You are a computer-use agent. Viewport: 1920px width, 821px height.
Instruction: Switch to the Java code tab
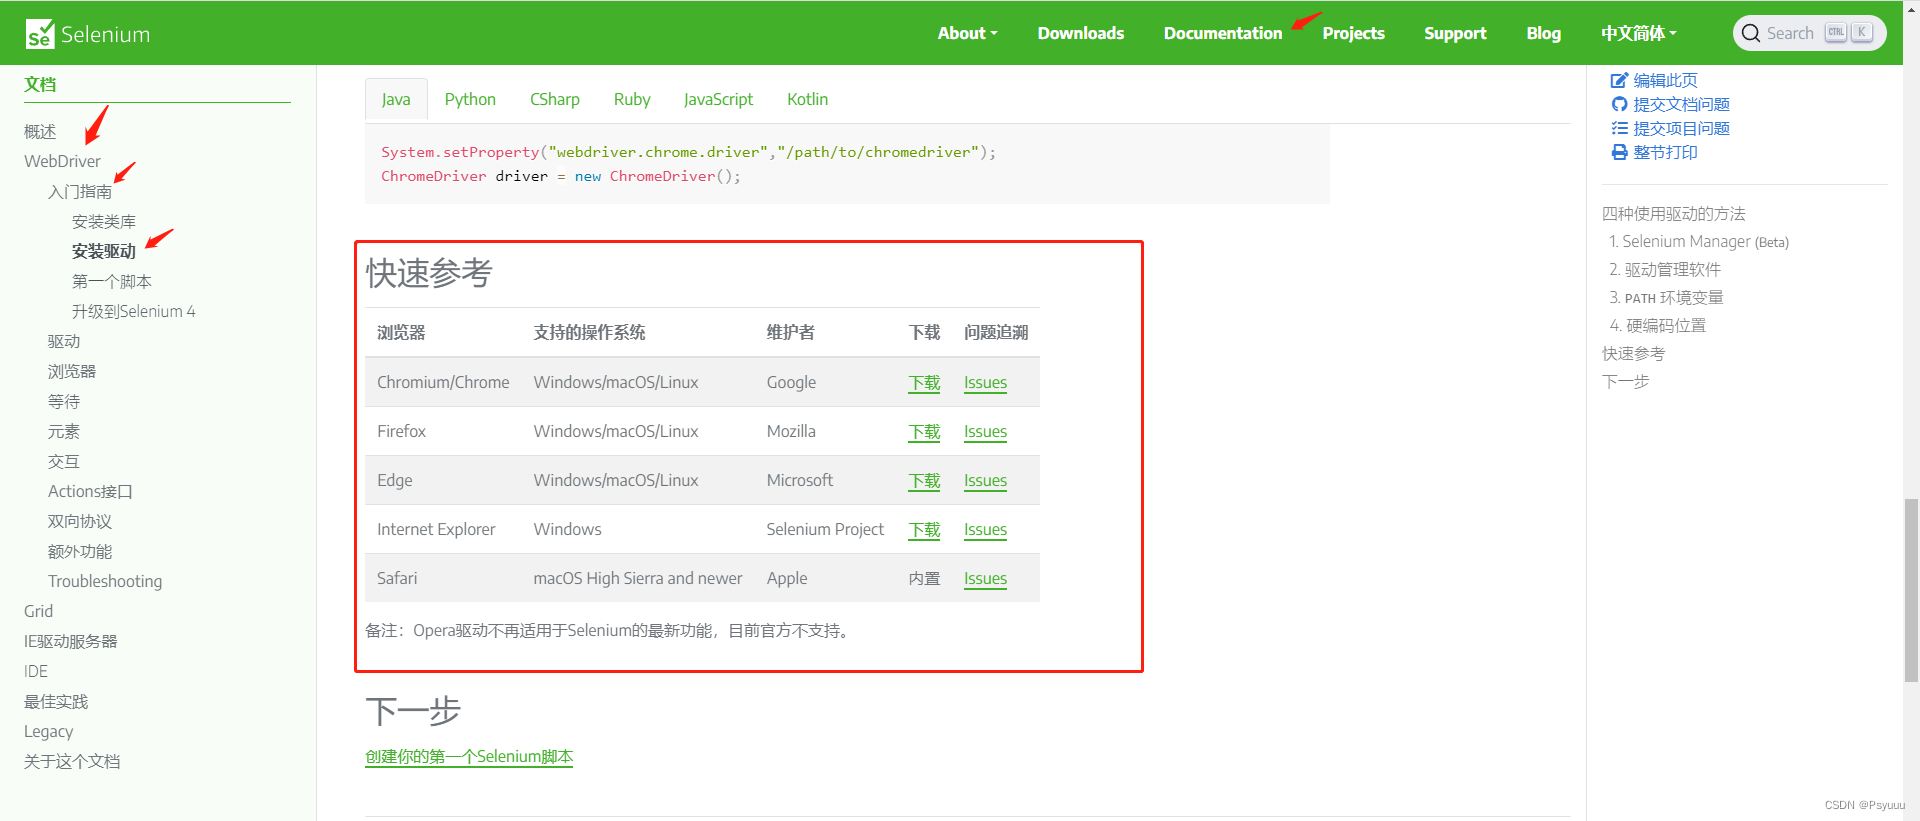tap(396, 99)
